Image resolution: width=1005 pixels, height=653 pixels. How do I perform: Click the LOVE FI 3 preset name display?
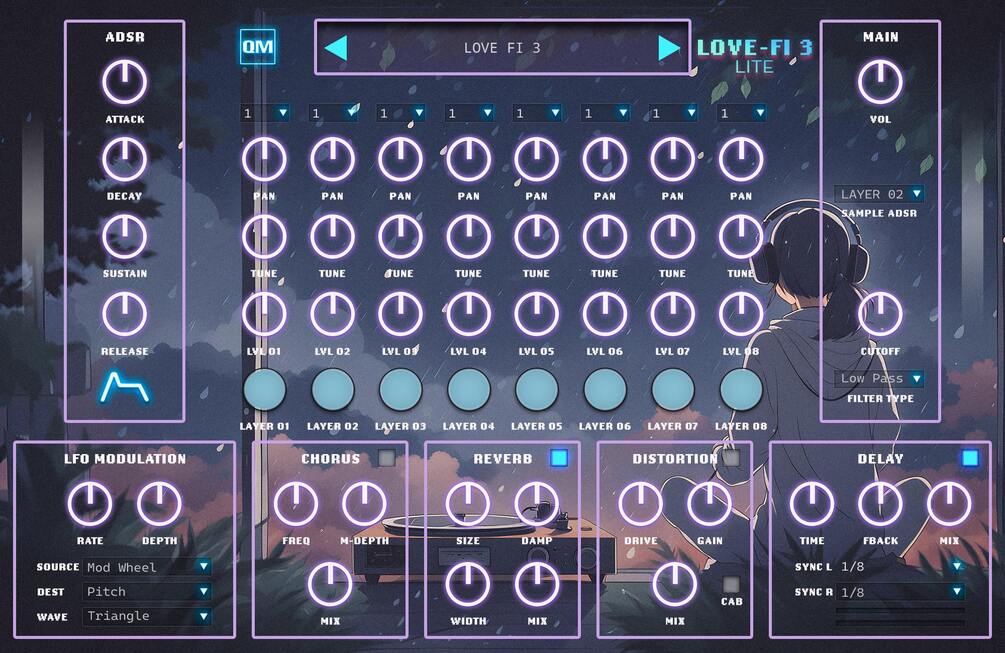[502, 48]
